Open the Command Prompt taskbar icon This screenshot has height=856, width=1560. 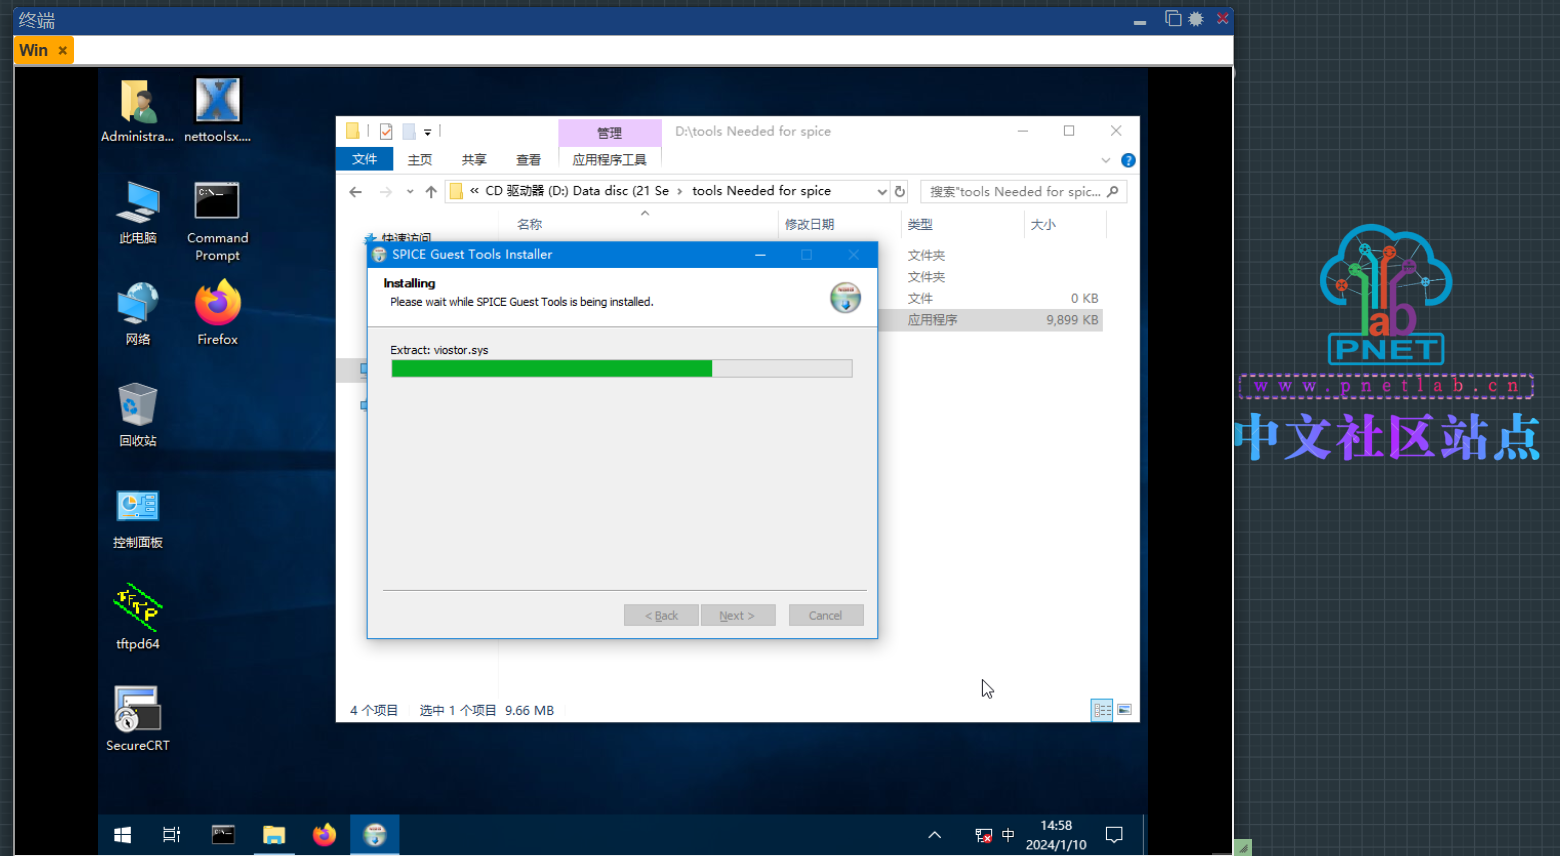point(223,835)
